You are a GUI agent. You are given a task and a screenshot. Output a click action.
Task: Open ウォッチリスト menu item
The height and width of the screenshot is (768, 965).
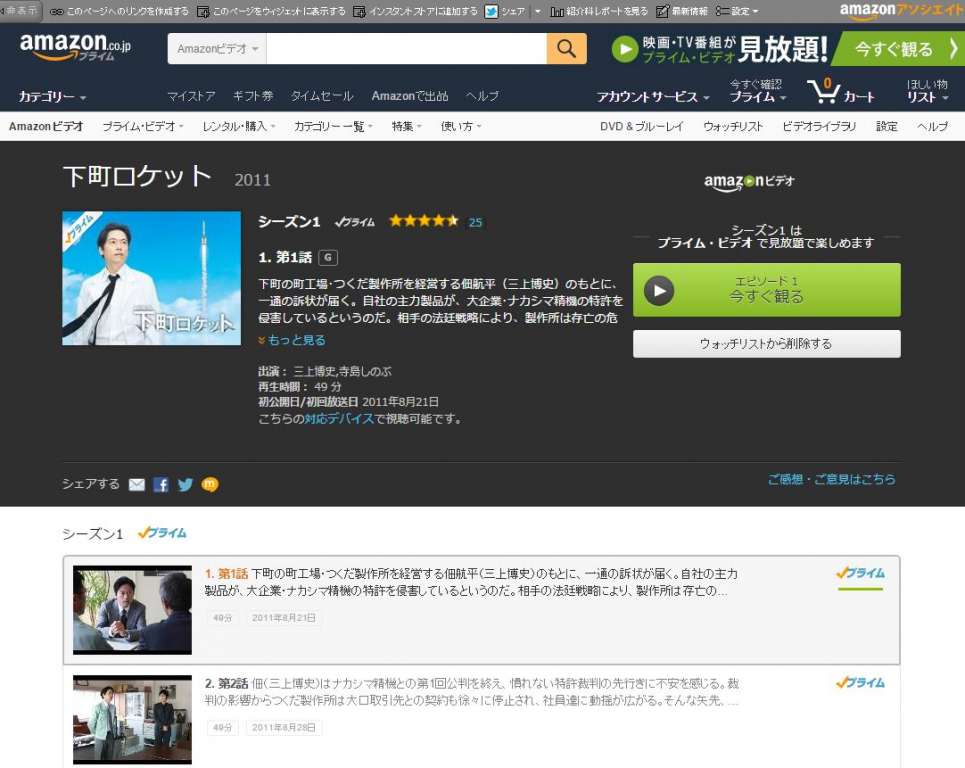tap(733, 126)
